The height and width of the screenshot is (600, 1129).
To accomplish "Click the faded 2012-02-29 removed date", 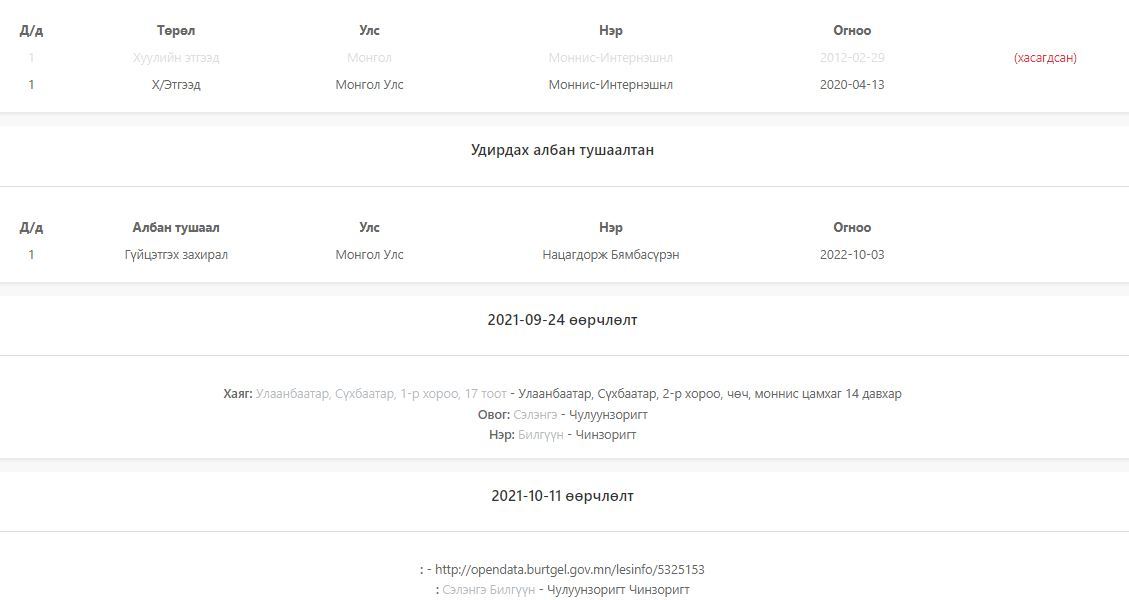I will [x=852, y=58].
